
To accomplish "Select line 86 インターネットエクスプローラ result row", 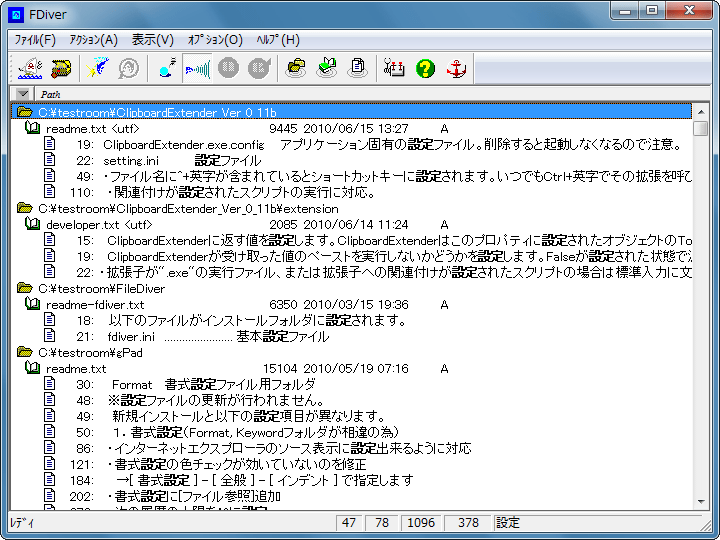I will click(351, 449).
